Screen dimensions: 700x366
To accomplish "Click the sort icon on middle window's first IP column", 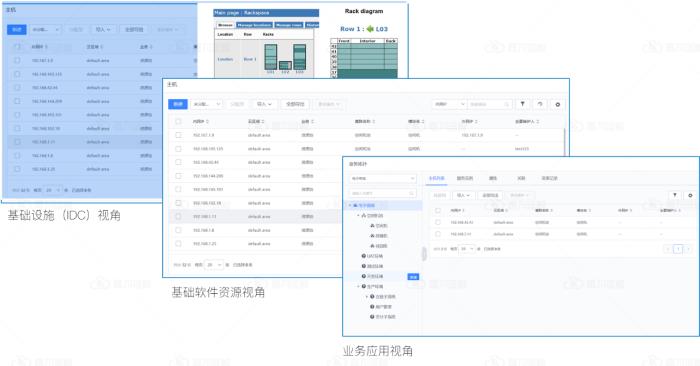I will [x=207, y=121].
